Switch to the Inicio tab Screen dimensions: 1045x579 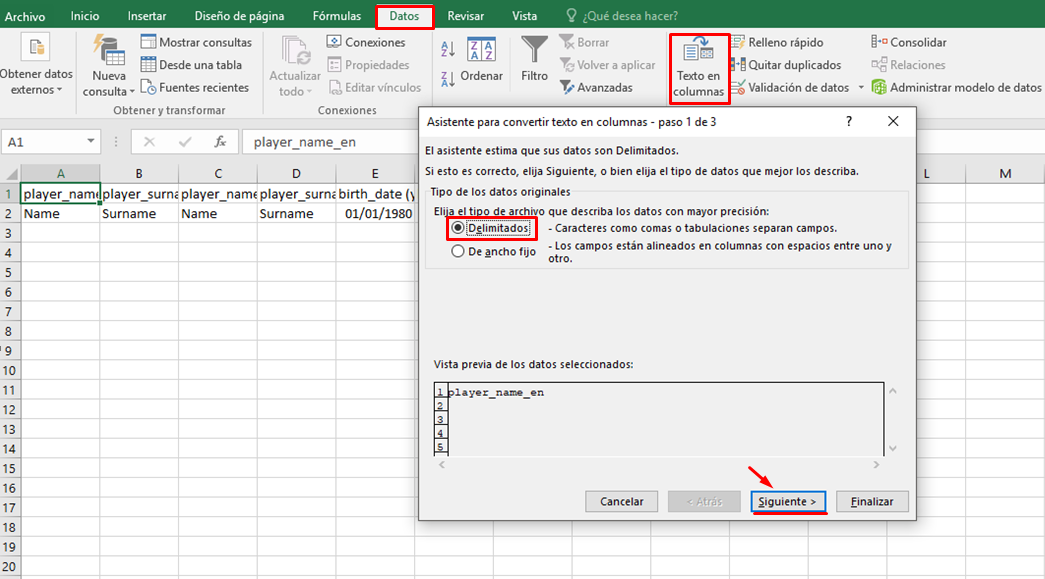pyautogui.click(x=85, y=16)
